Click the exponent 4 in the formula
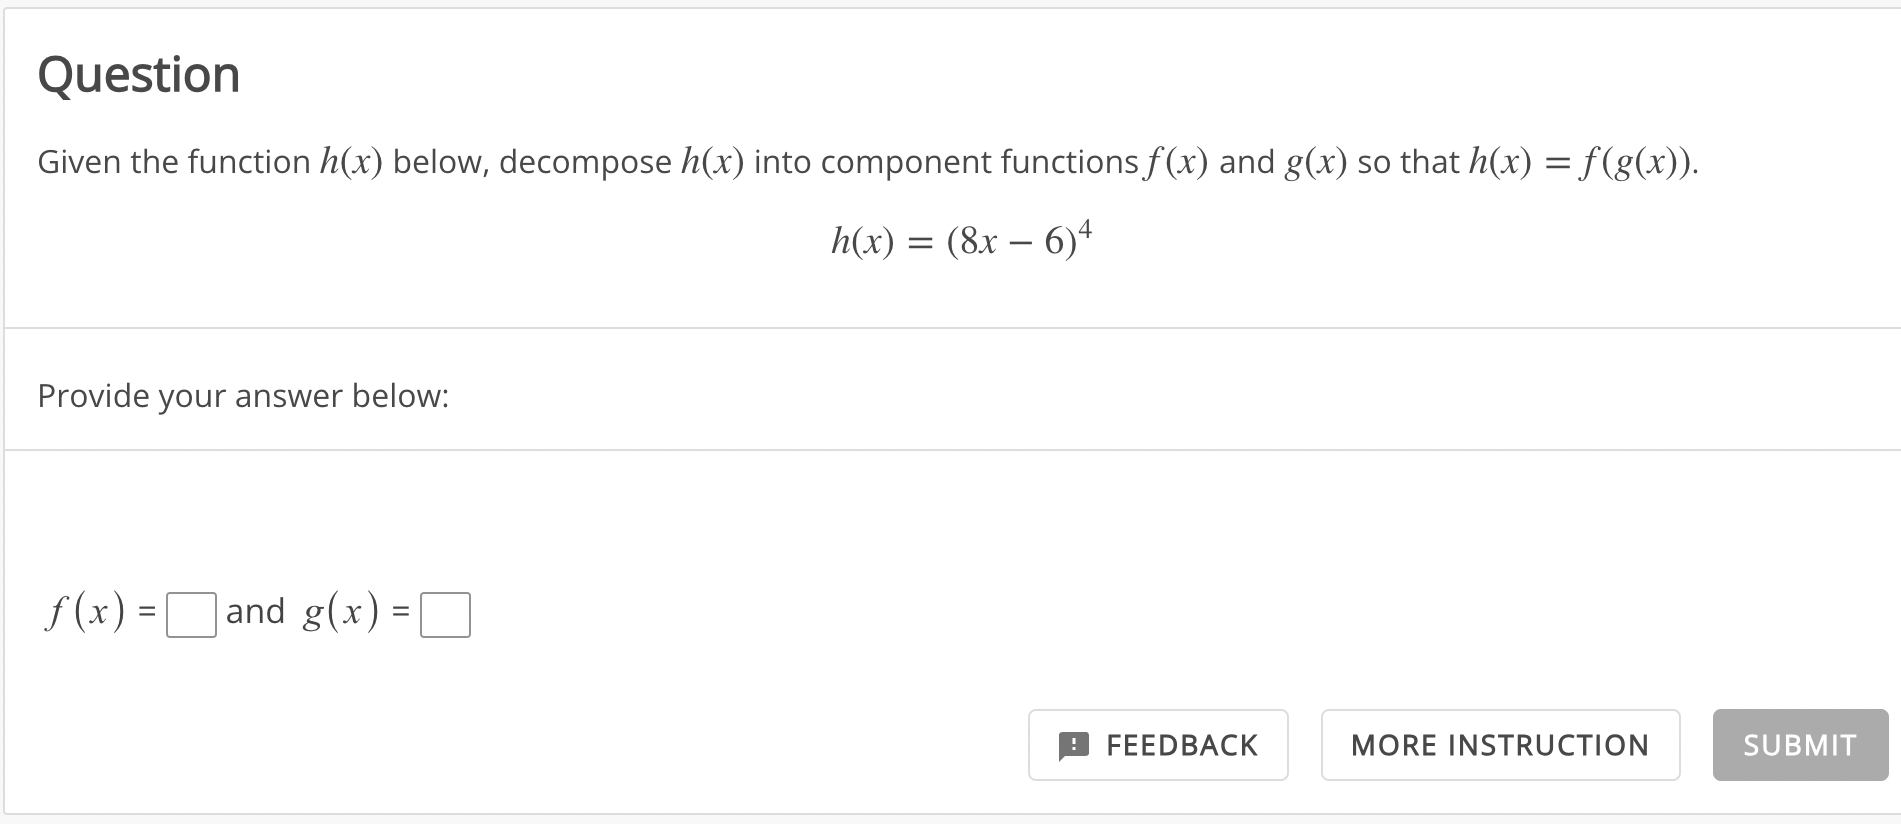Screen dimensions: 1901x824 [1085, 230]
